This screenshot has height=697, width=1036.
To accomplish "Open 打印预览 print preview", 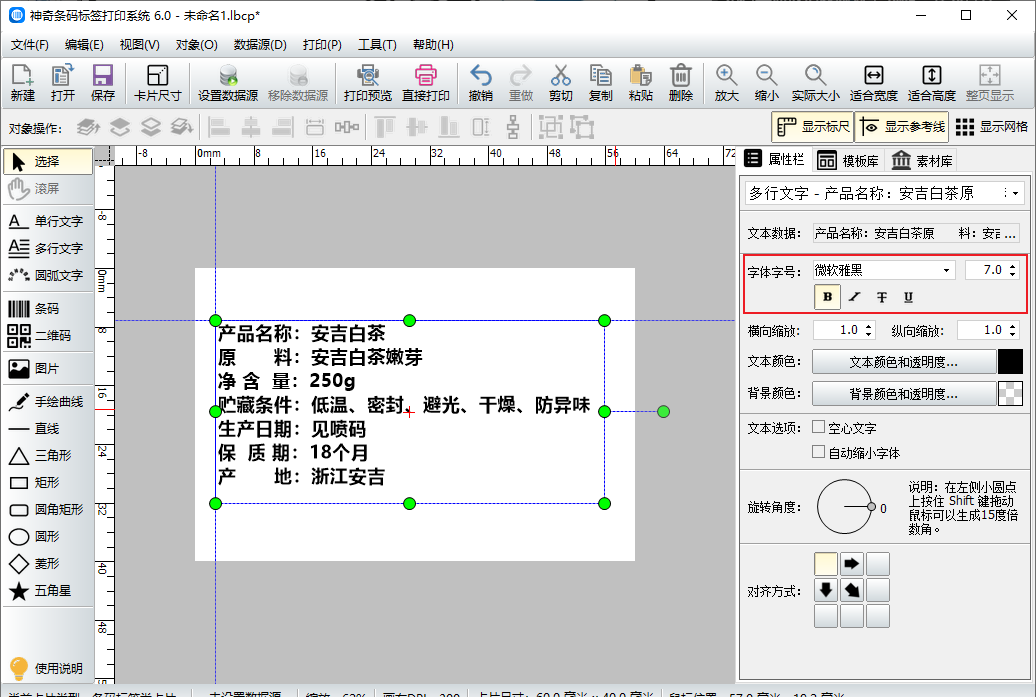I will pyautogui.click(x=367, y=83).
